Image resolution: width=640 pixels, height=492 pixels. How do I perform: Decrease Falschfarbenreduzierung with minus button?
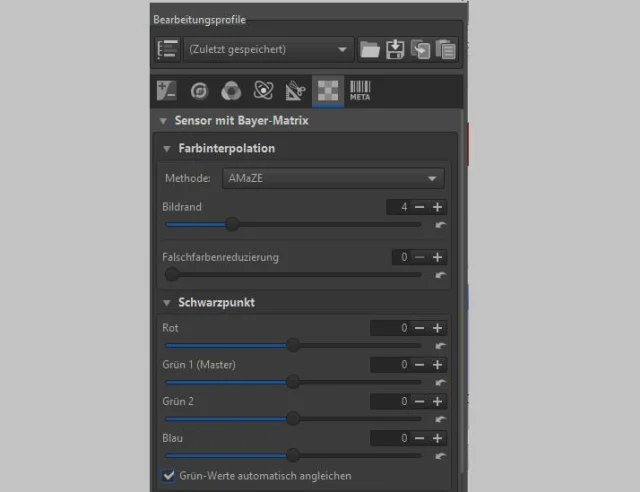(419, 257)
